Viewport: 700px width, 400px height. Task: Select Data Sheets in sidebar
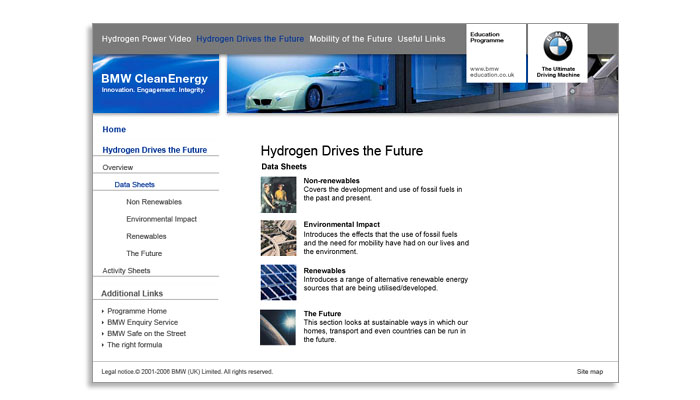(x=134, y=184)
